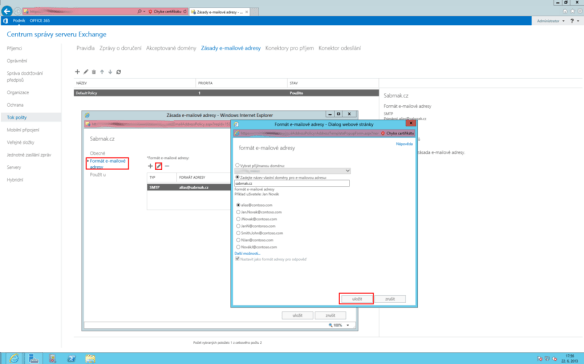Select the Jan.Novak@contoso.com format option
Image resolution: width=584 pixels, height=364 pixels.
[238, 212]
